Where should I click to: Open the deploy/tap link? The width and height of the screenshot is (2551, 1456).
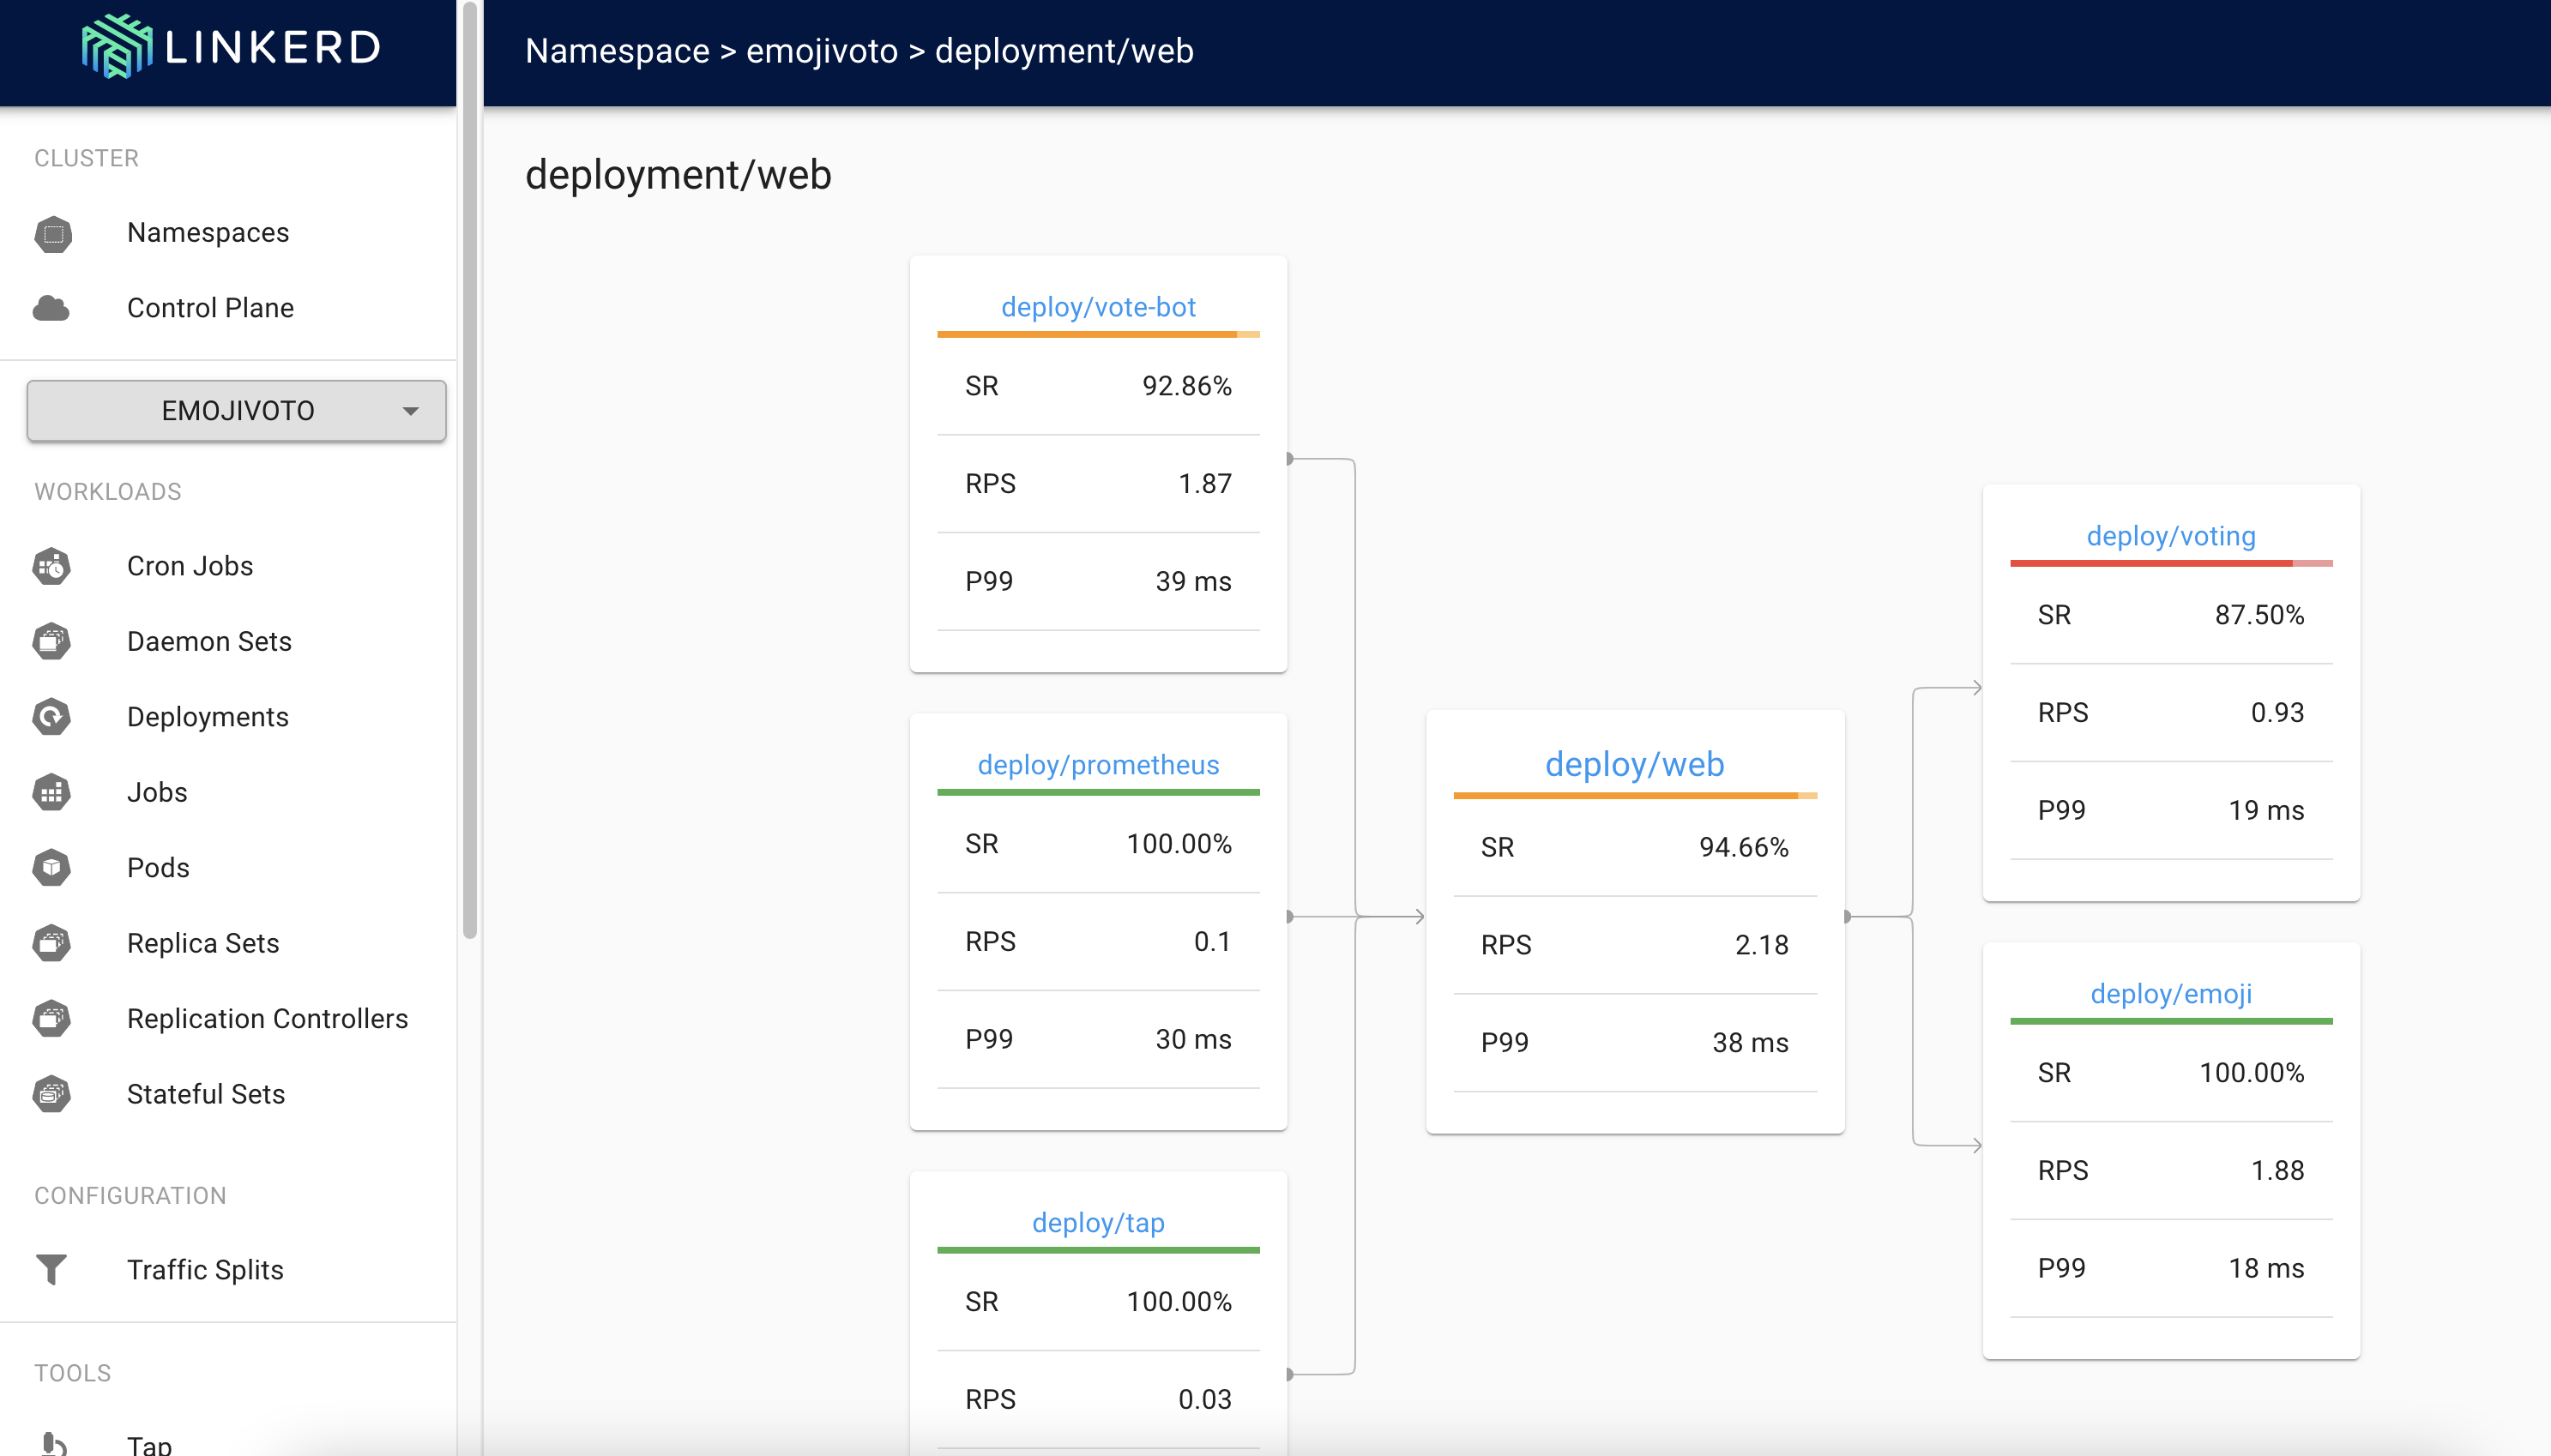point(1098,1223)
